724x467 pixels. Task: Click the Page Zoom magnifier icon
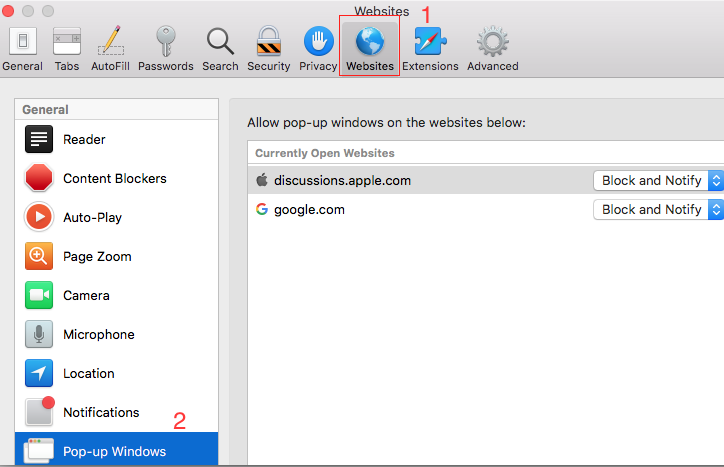click(x=39, y=256)
